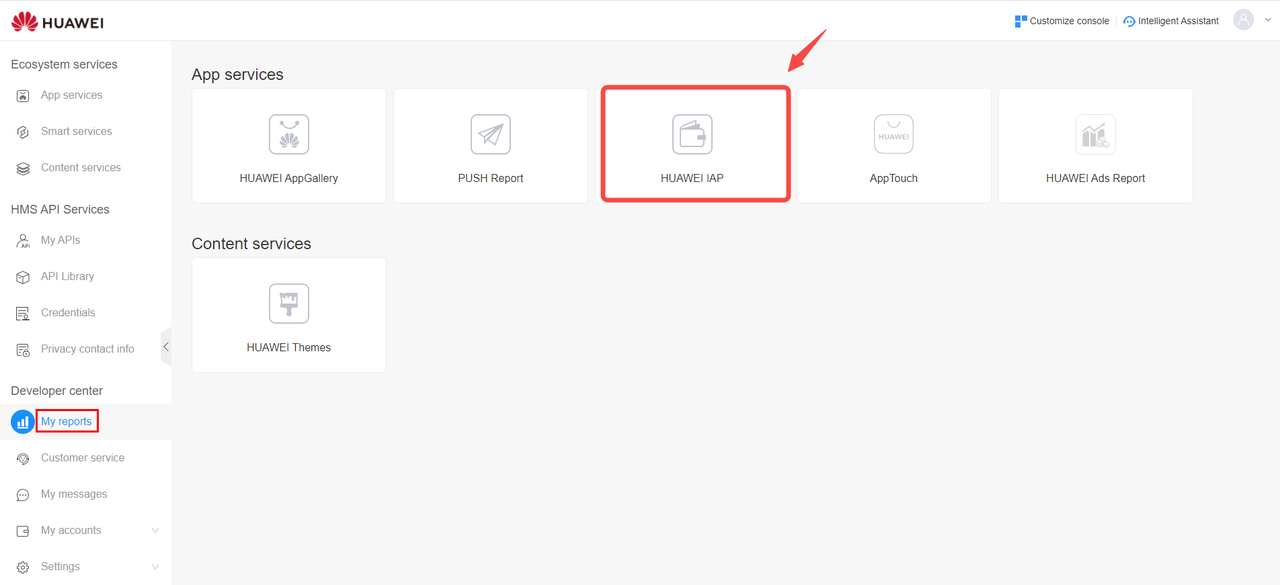The height and width of the screenshot is (585, 1280).
Task: Click the HUAWEI IAP wallet icon
Action: (692, 135)
